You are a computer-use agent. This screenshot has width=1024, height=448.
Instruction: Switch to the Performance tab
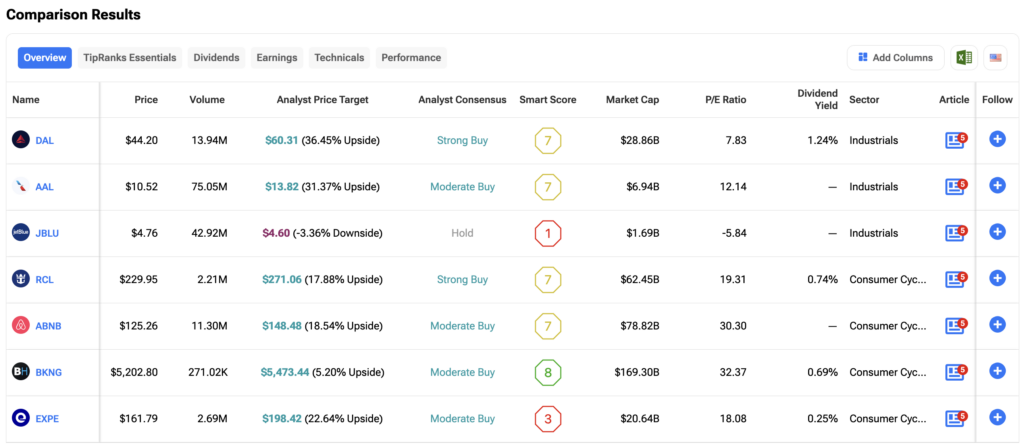411,57
